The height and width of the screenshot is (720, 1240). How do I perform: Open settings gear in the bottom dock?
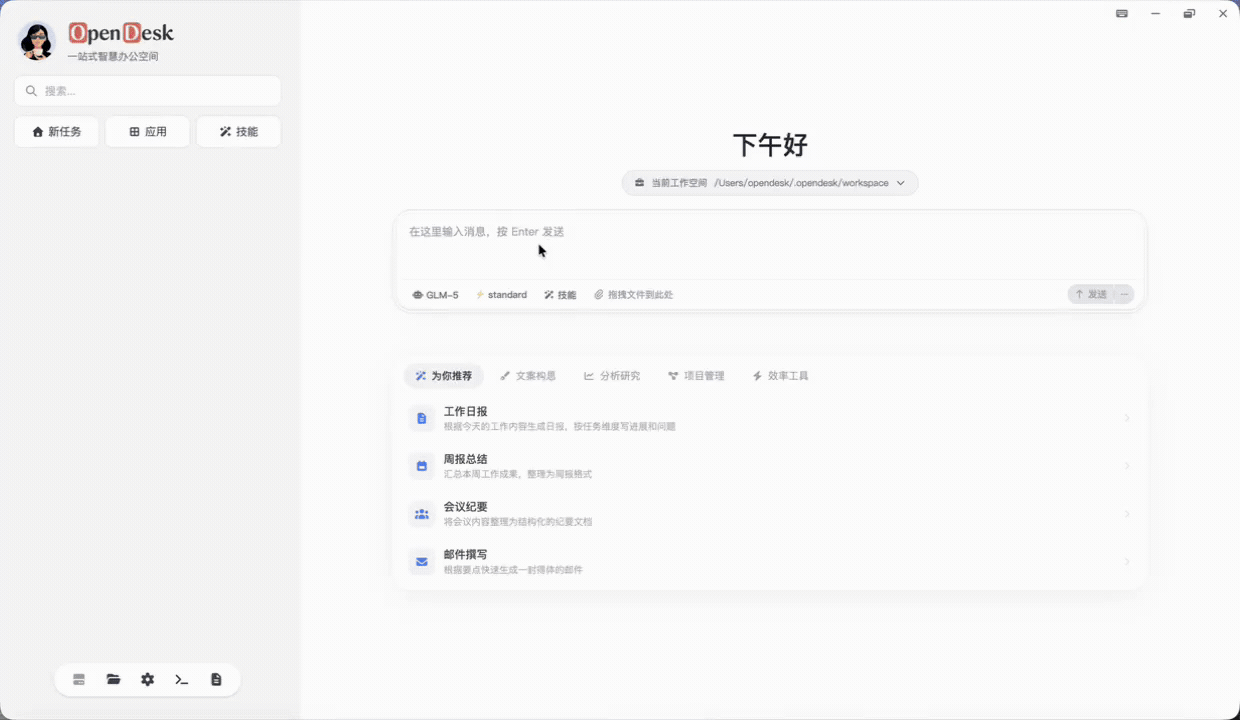point(148,680)
